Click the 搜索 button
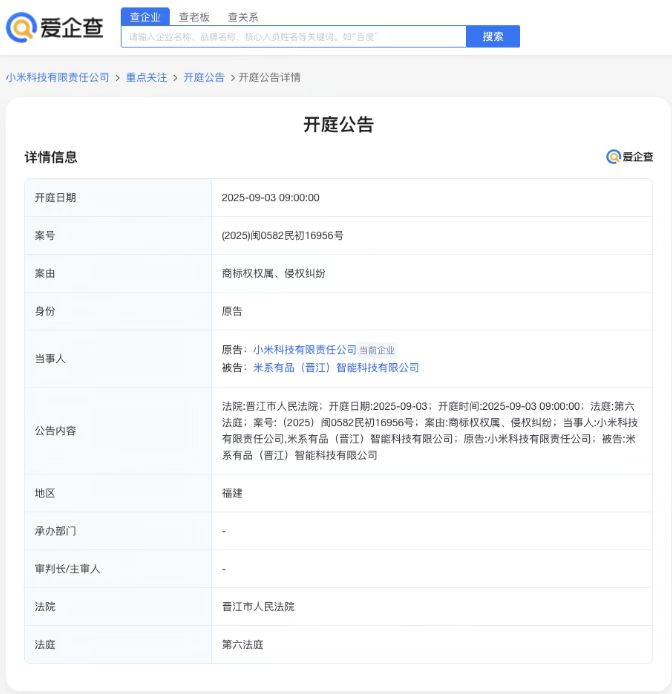672x694 pixels. (493, 36)
